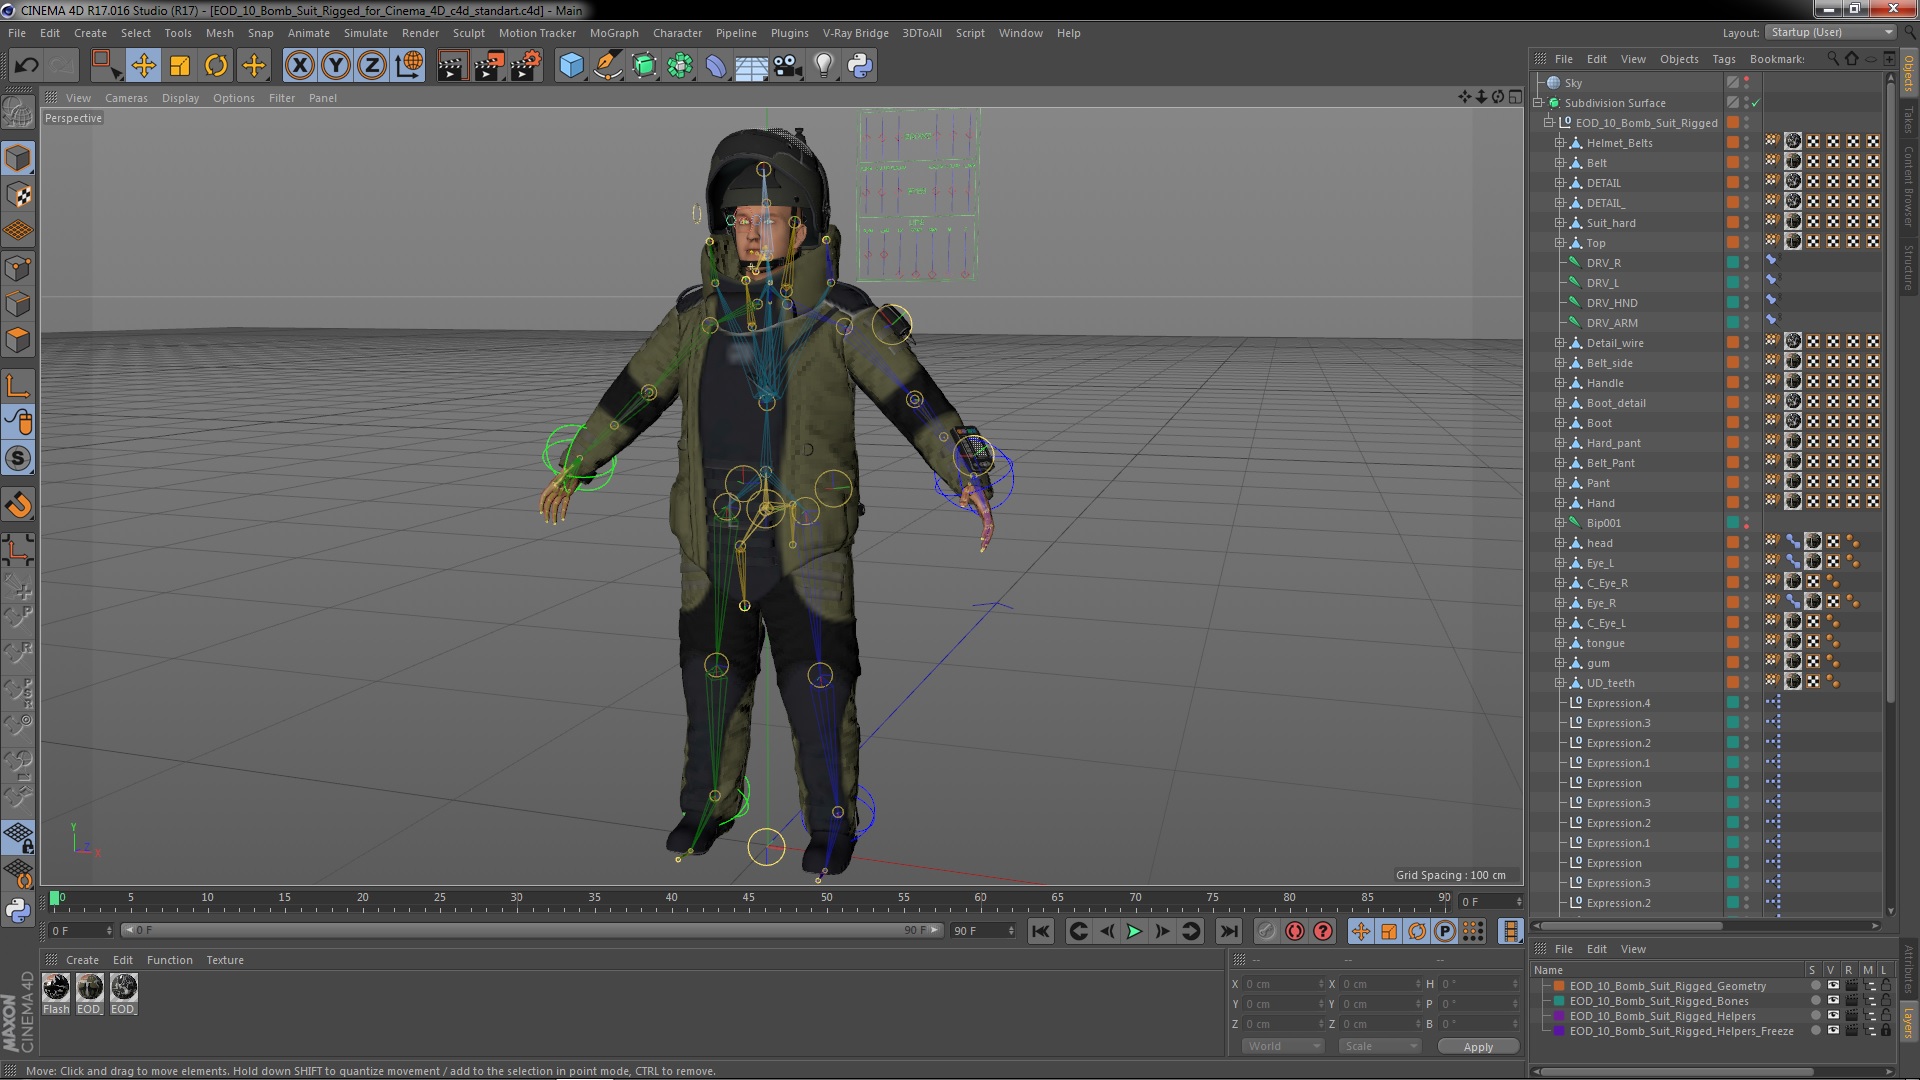This screenshot has height=1080, width=1920.
Task: Toggle Y axis lock
Action: pos(336,66)
